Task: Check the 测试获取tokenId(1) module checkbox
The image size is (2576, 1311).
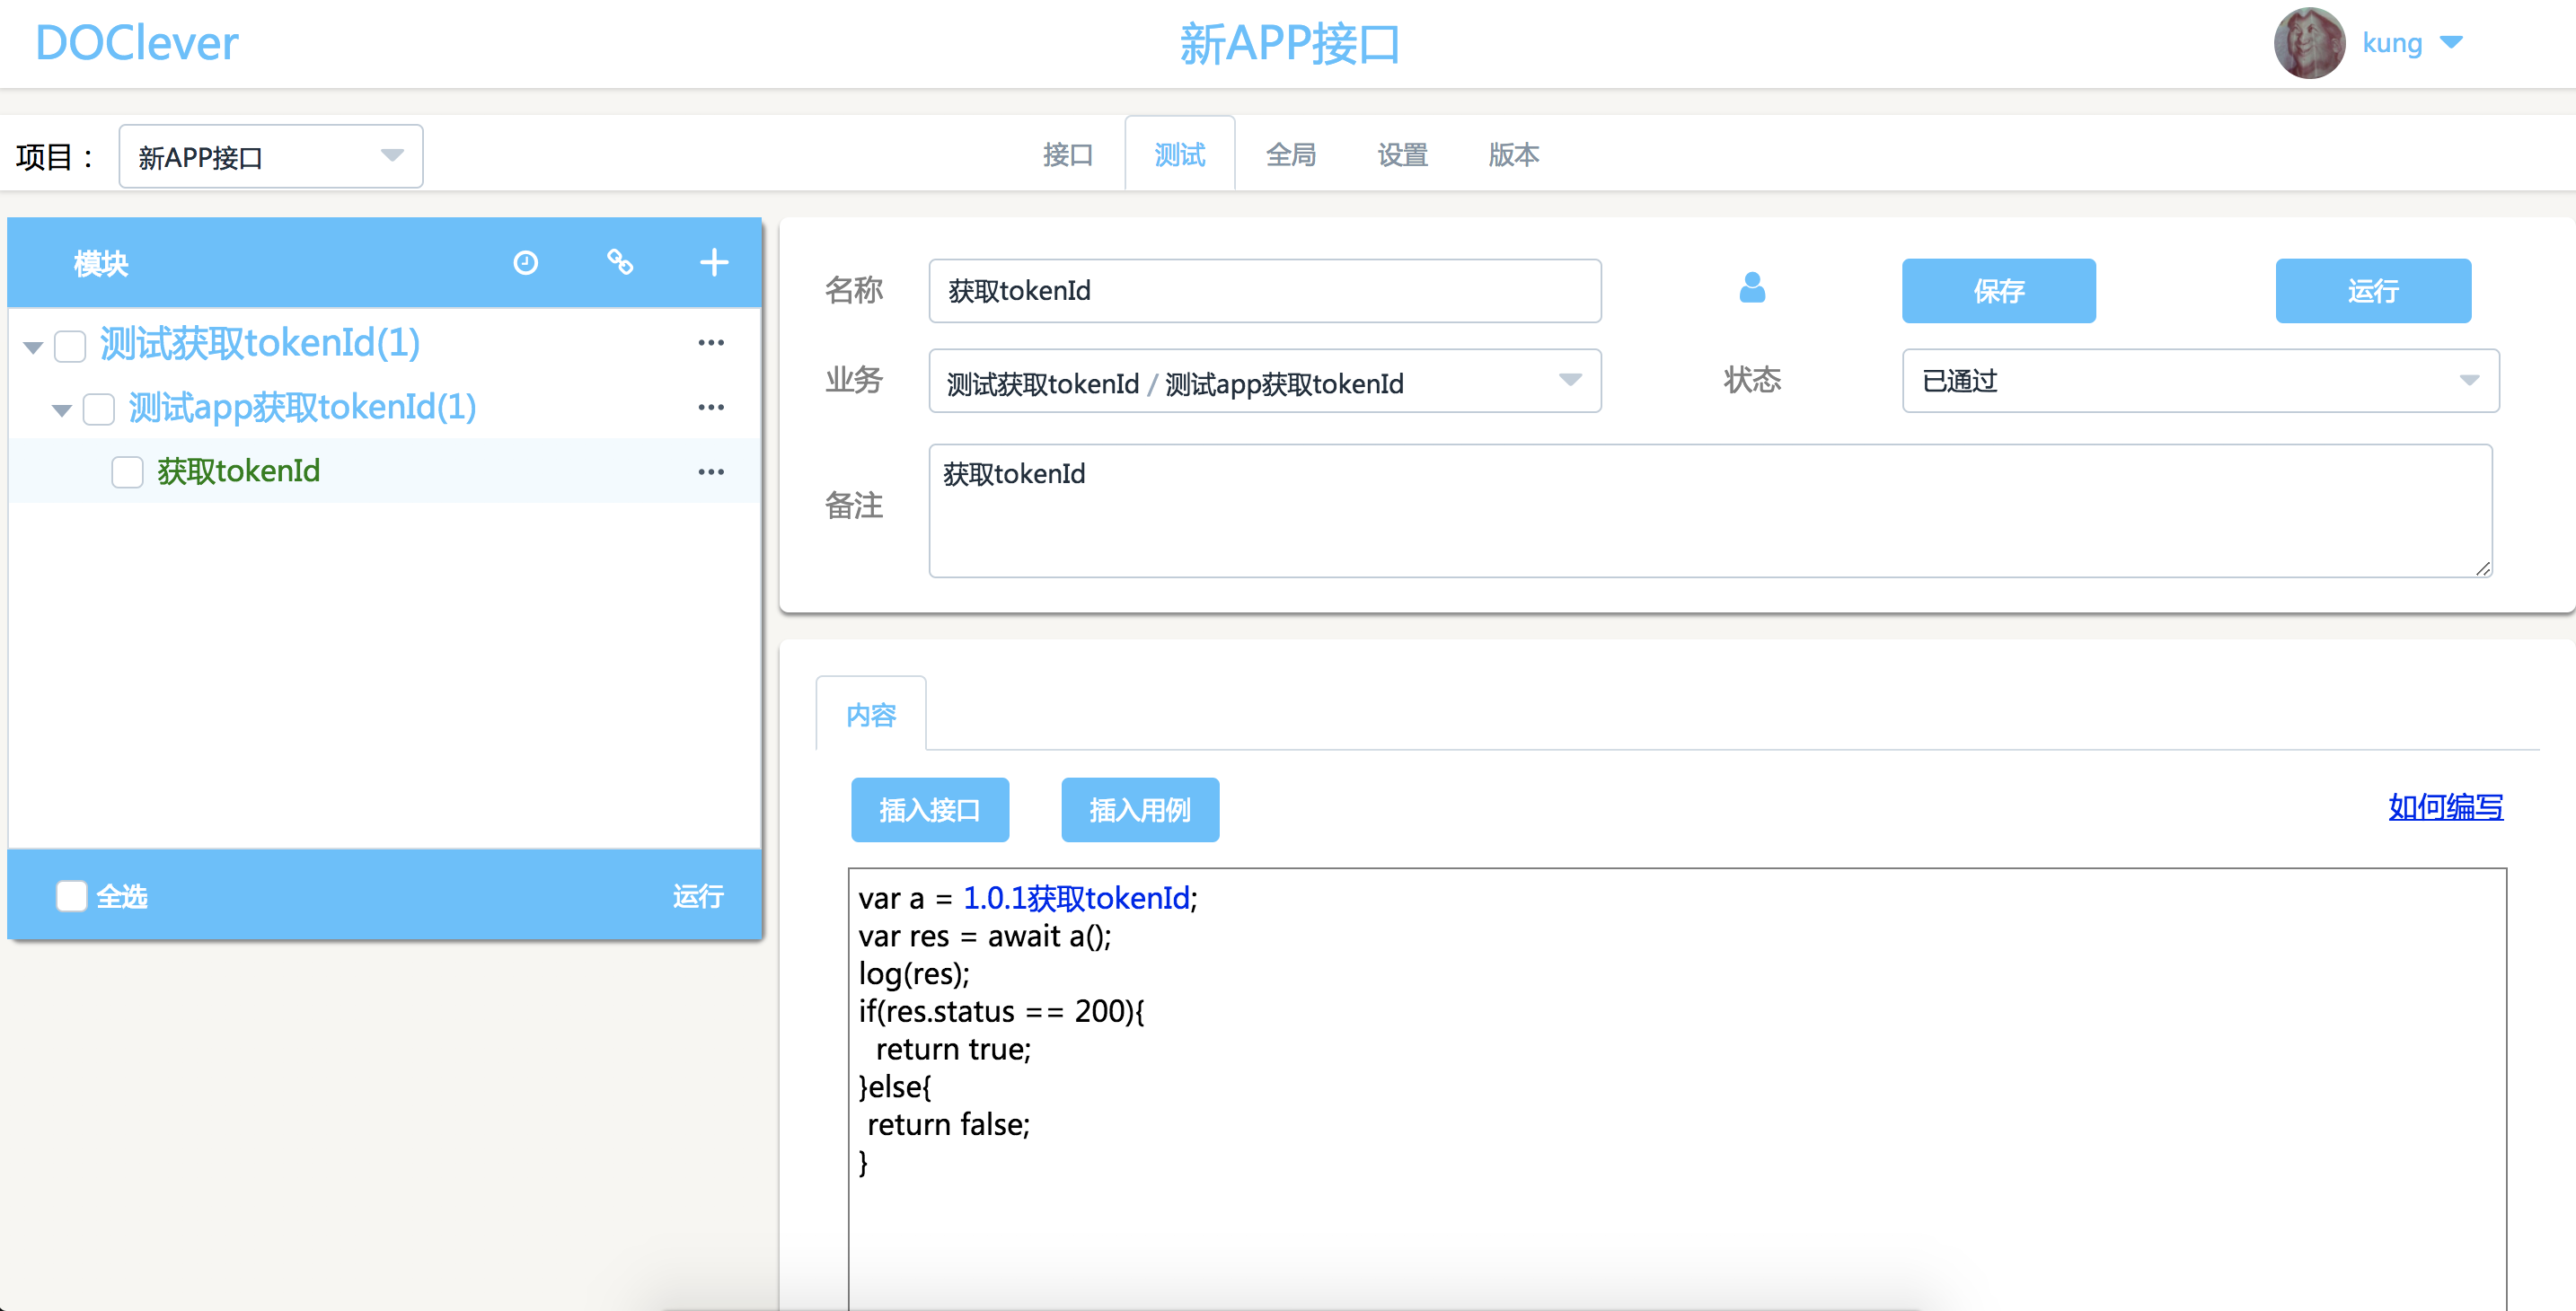Action: tap(71, 346)
